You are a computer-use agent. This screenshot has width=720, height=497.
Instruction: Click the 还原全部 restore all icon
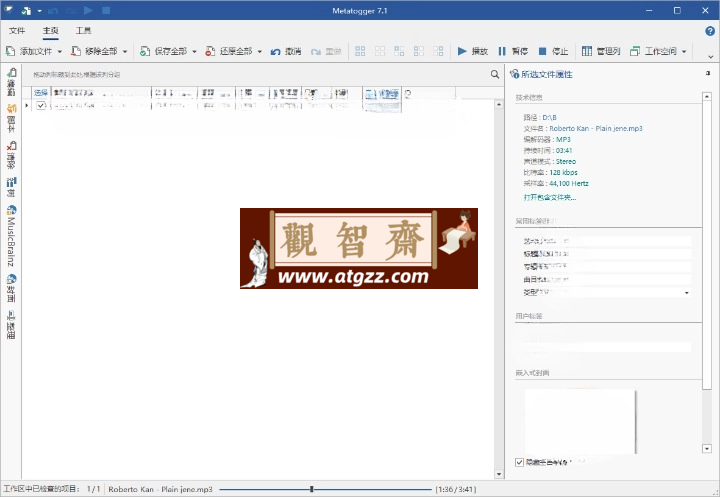(210, 51)
